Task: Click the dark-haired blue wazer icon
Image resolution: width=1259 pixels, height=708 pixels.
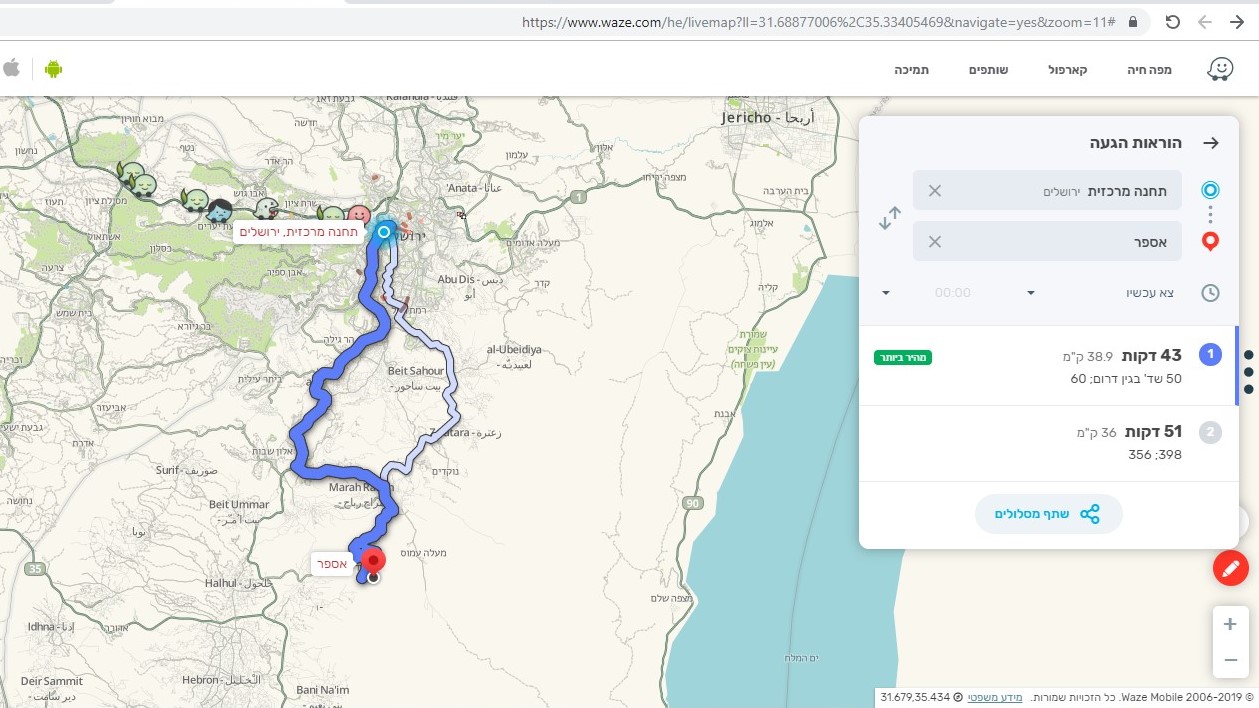Action: coord(219,210)
